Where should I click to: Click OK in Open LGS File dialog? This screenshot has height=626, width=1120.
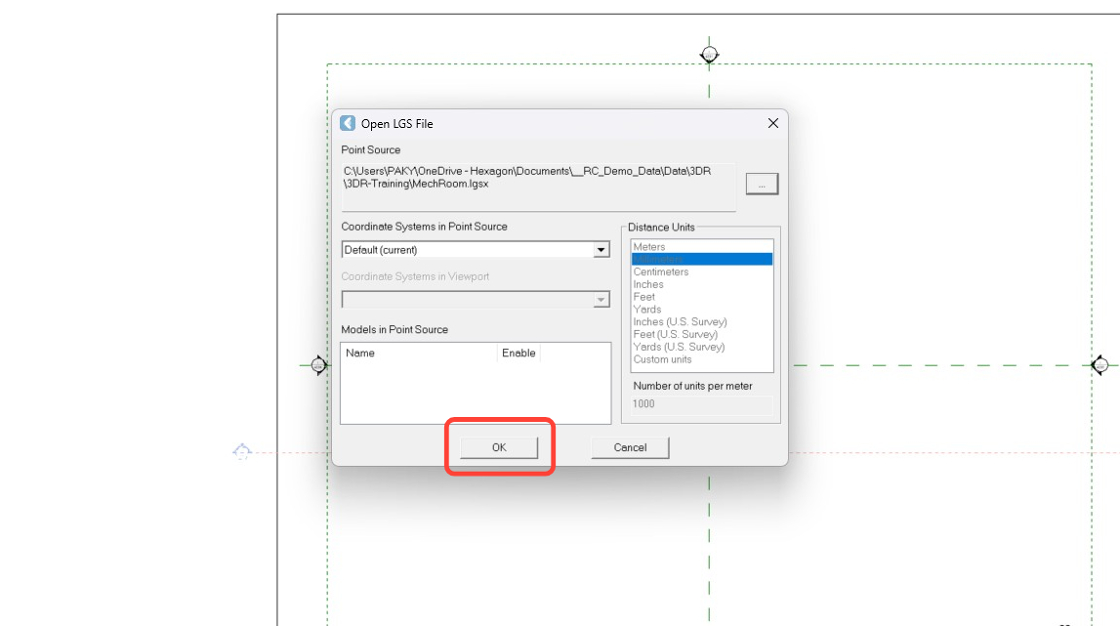499,447
